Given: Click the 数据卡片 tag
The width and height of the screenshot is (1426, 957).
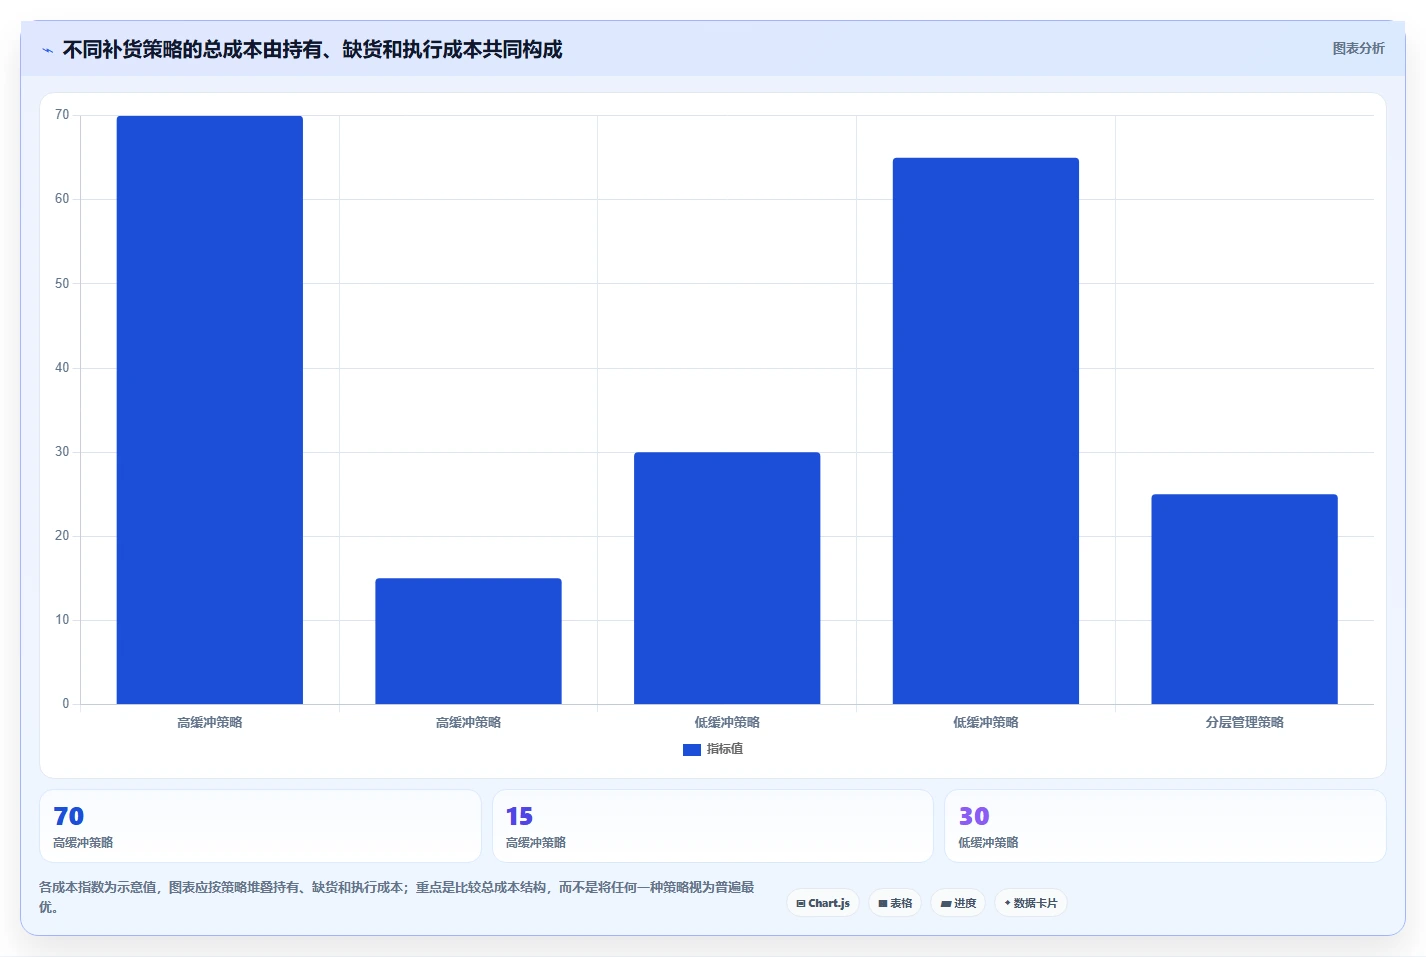Looking at the screenshot, I should point(1031,903).
